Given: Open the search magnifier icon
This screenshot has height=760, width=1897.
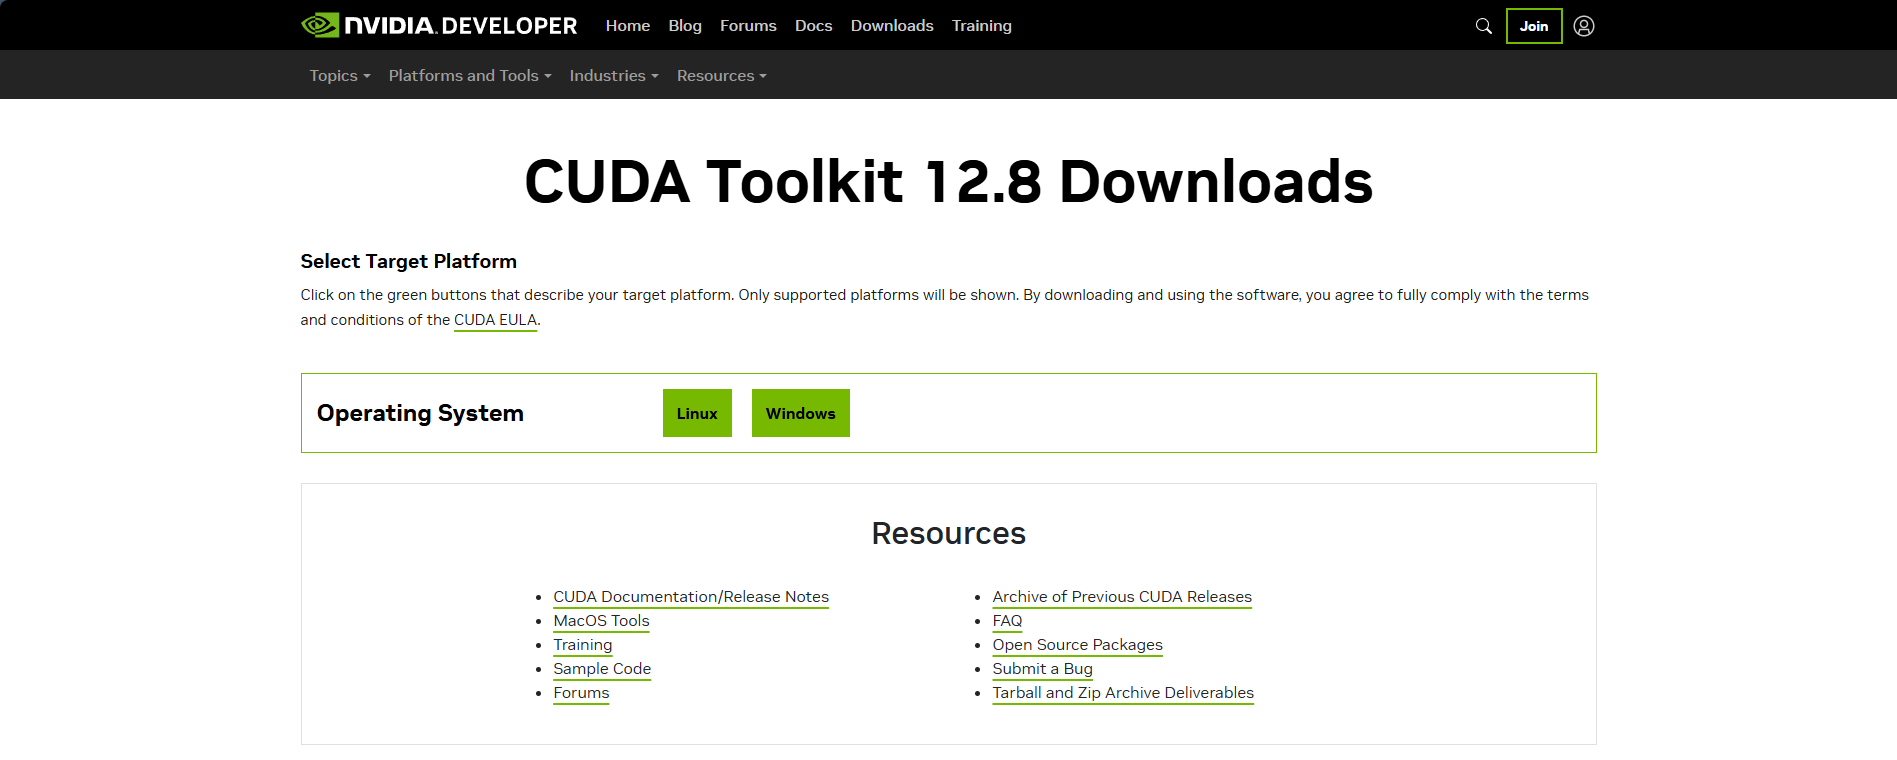Looking at the screenshot, I should pyautogui.click(x=1484, y=26).
